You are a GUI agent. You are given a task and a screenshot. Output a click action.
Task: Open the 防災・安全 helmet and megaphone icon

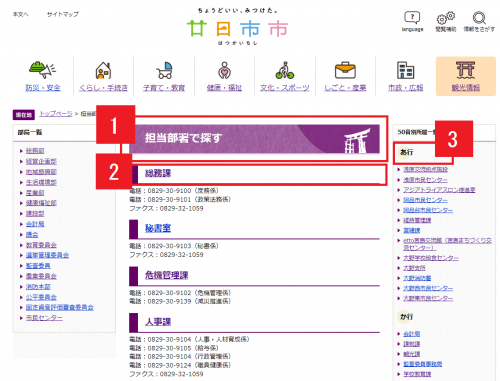point(43,69)
